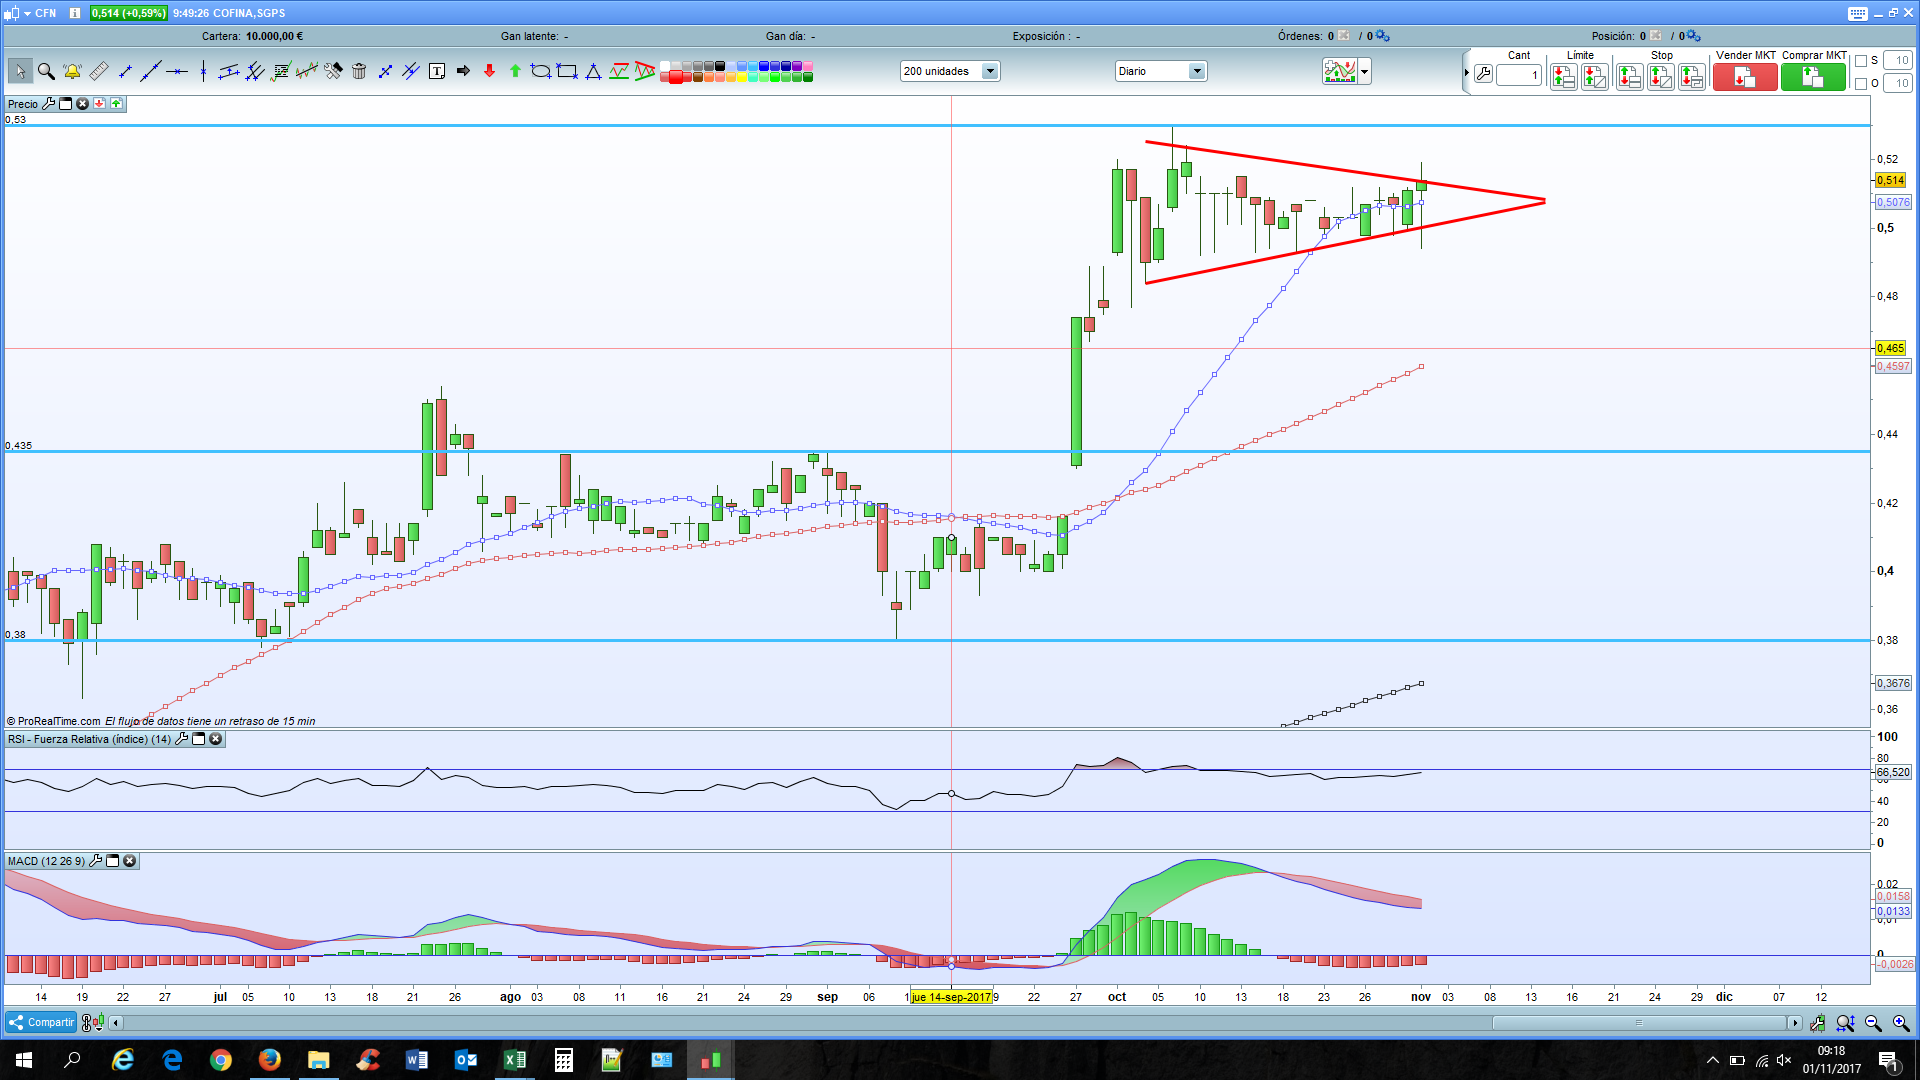The image size is (1920, 1080).
Task: Enable the O checkbox
Action: click(x=1861, y=84)
